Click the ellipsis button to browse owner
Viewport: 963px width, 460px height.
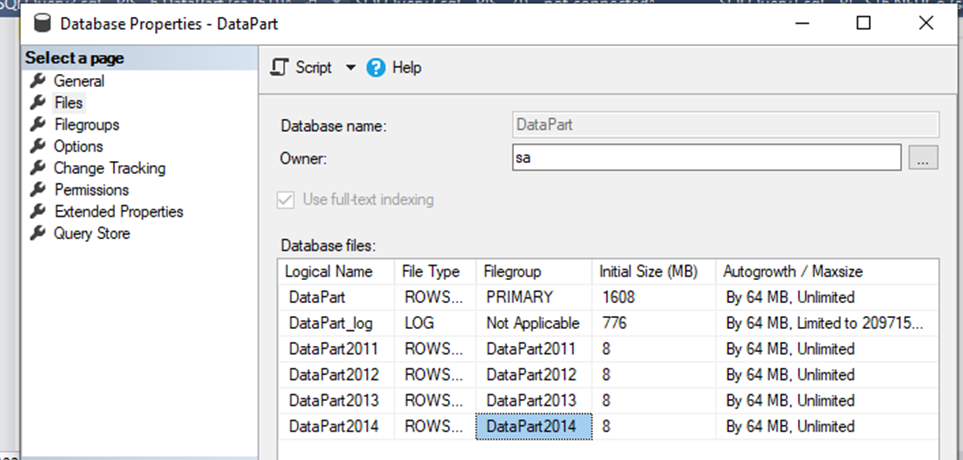click(x=923, y=157)
